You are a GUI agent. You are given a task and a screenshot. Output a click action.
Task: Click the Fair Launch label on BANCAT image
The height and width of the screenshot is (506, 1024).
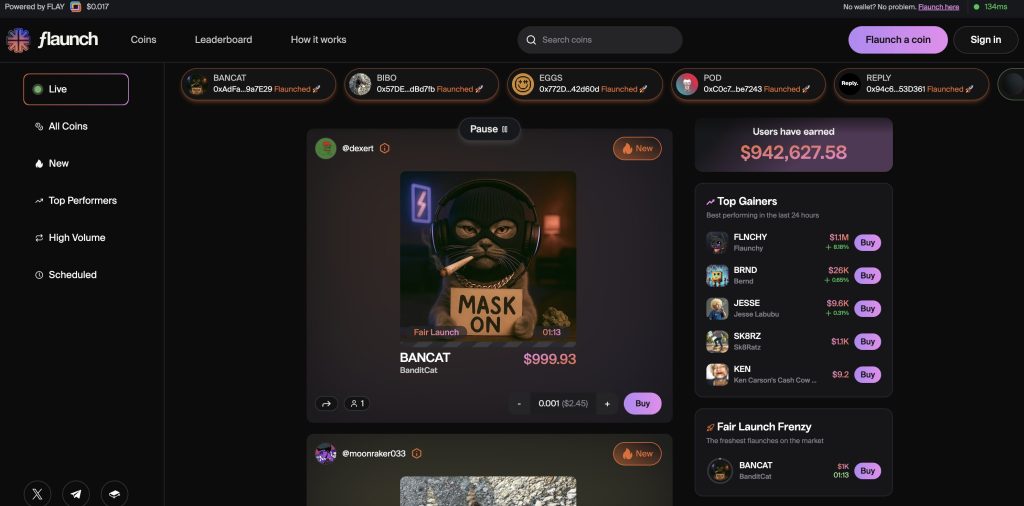436,332
